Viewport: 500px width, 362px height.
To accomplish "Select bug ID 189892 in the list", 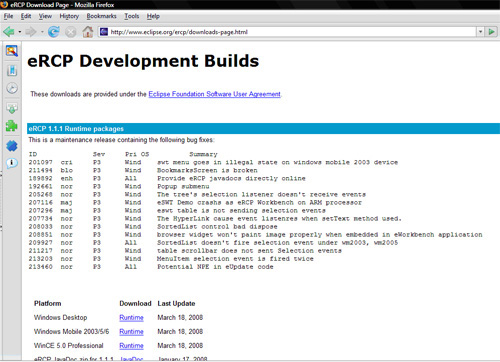I will (x=40, y=178).
